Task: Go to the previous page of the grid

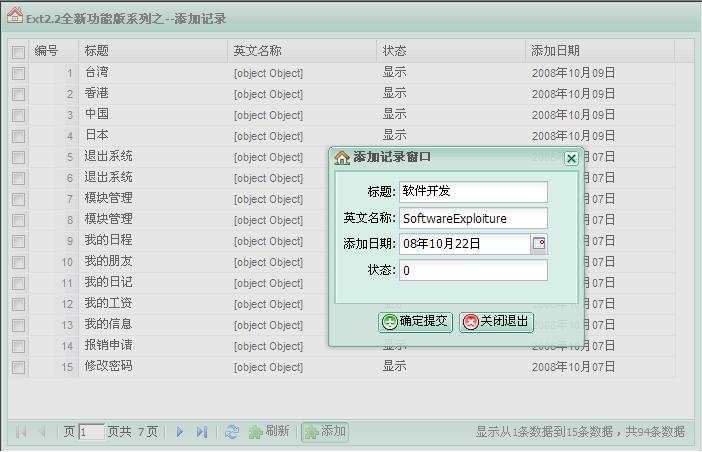Action: pos(43,432)
